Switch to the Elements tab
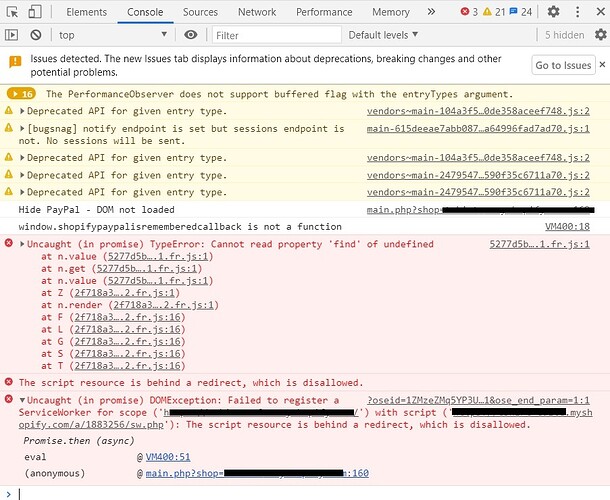Image resolution: width=610 pixels, height=500 pixels. pos(86,12)
